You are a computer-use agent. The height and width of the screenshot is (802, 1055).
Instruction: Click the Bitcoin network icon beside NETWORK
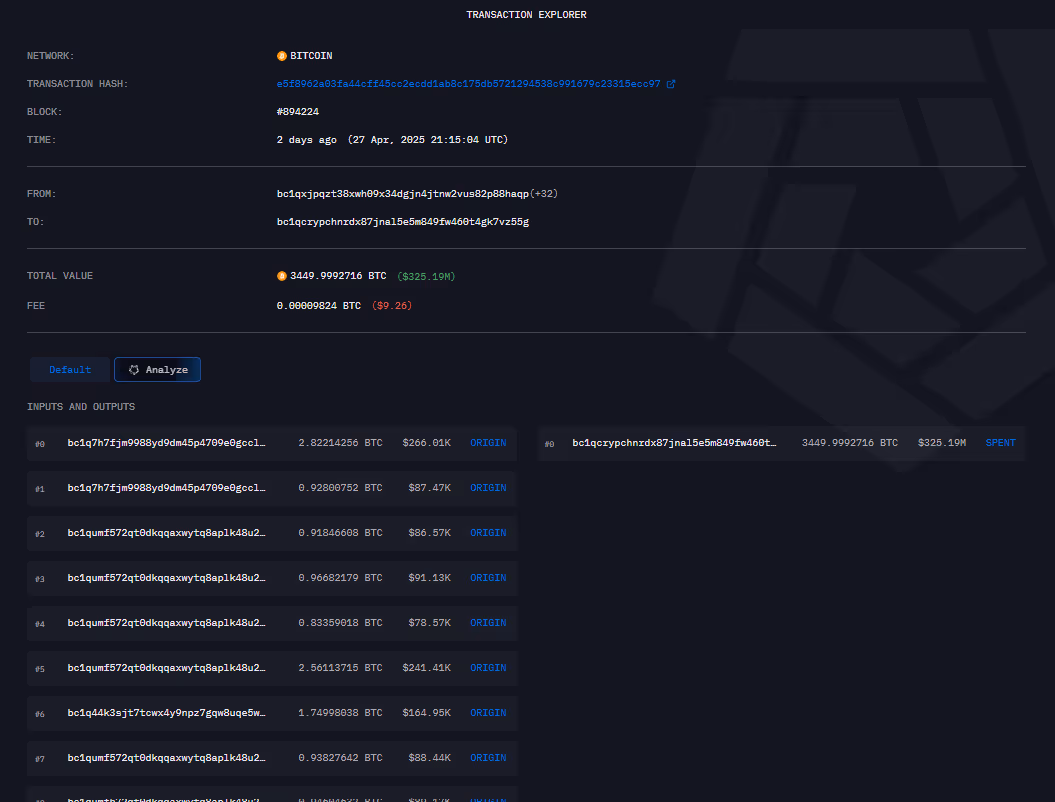pos(282,56)
